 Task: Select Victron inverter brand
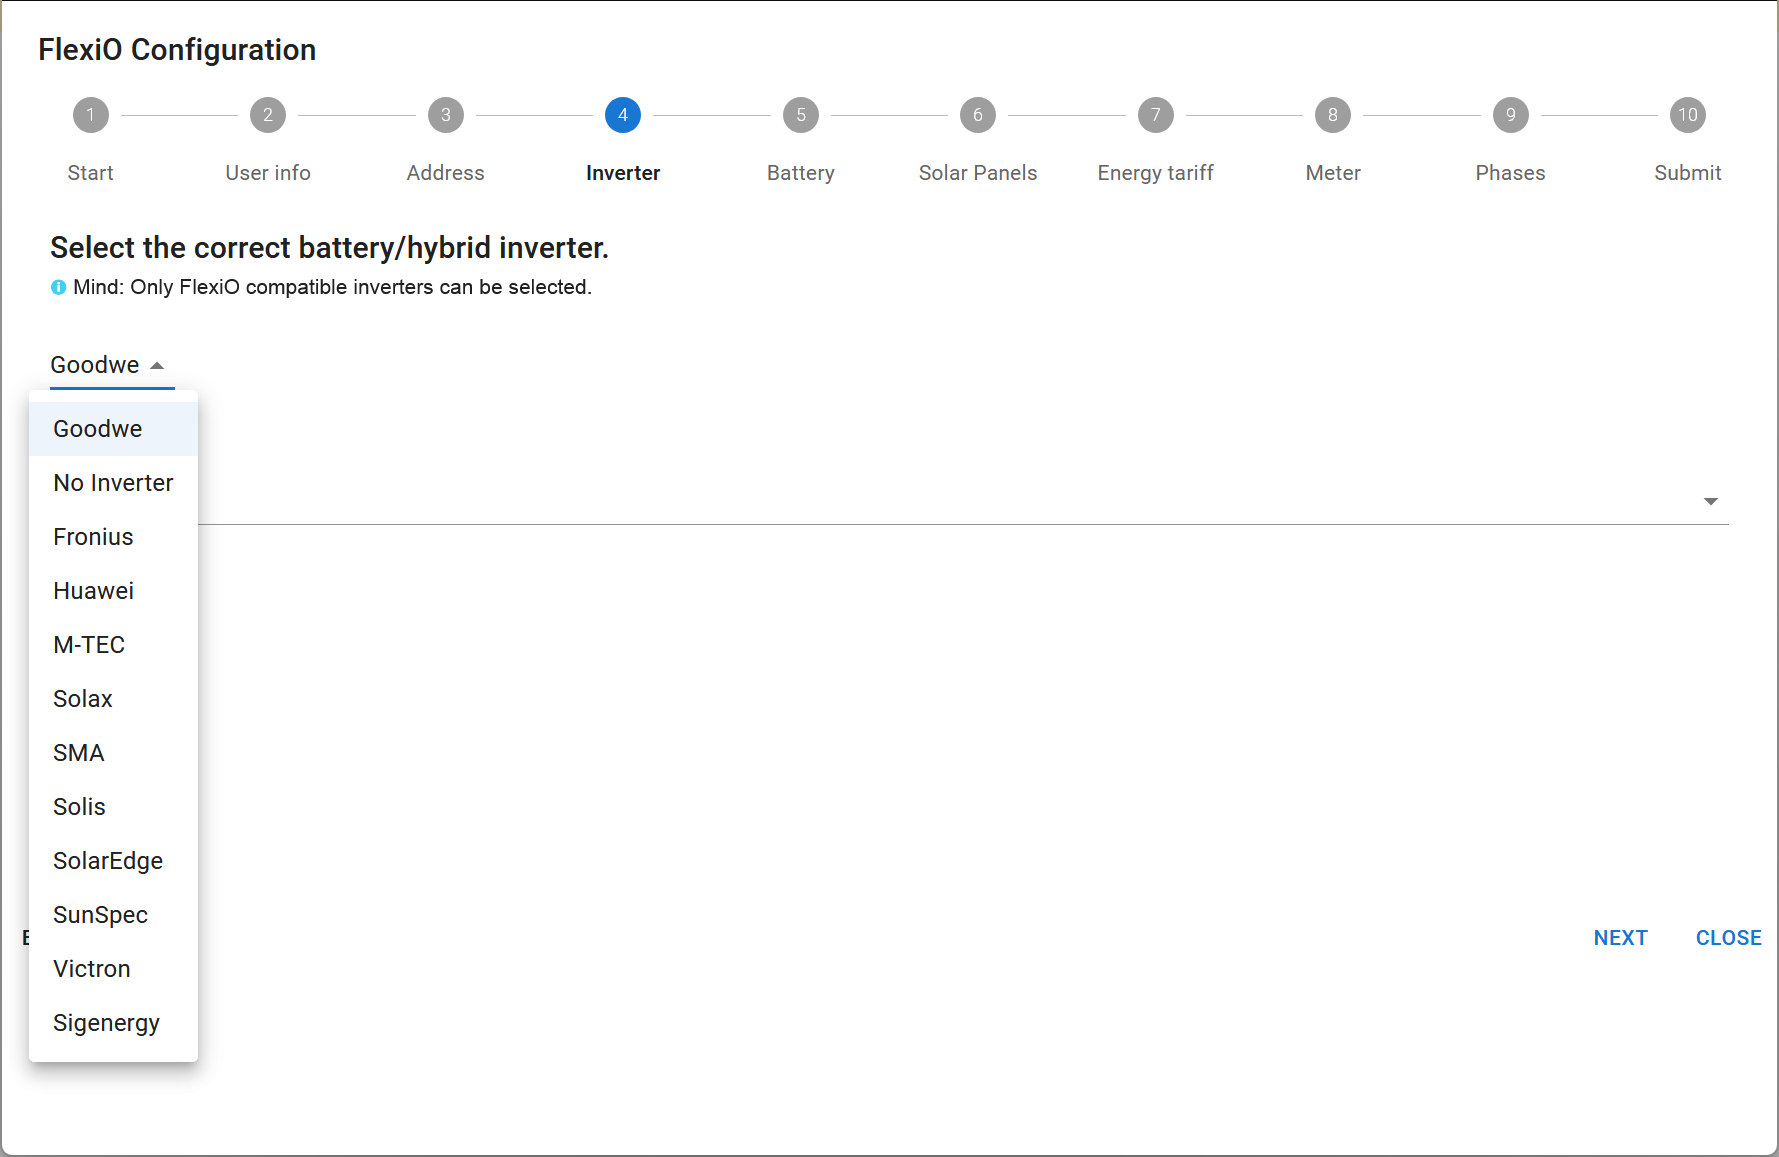click(x=92, y=969)
